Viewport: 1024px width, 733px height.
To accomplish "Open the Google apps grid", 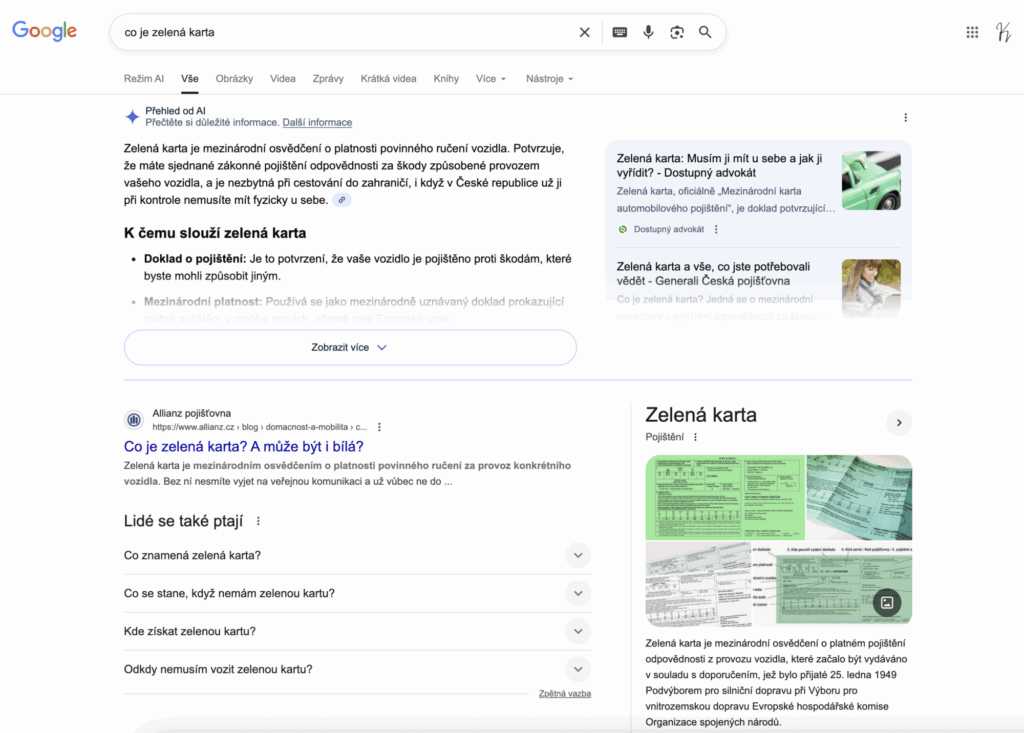I will (x=972, y=32).
